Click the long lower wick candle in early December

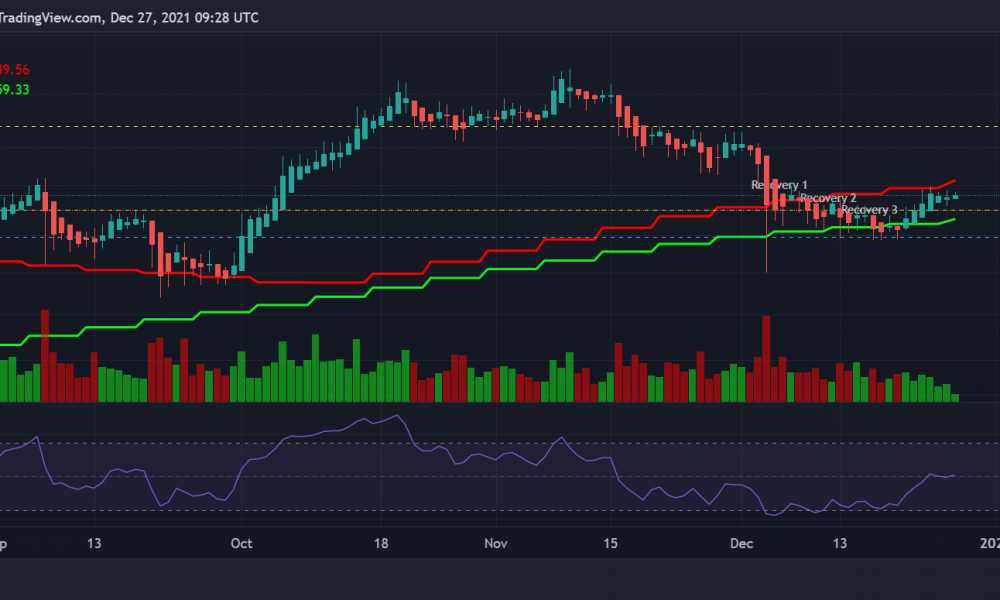click(766, 214)
